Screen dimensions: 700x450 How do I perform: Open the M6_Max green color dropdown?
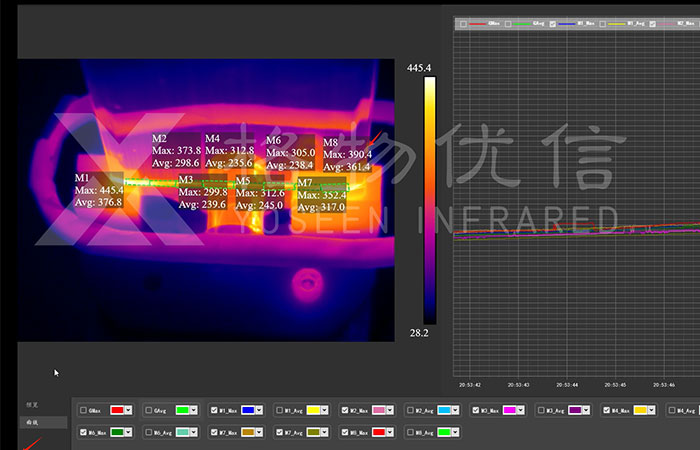129,432
